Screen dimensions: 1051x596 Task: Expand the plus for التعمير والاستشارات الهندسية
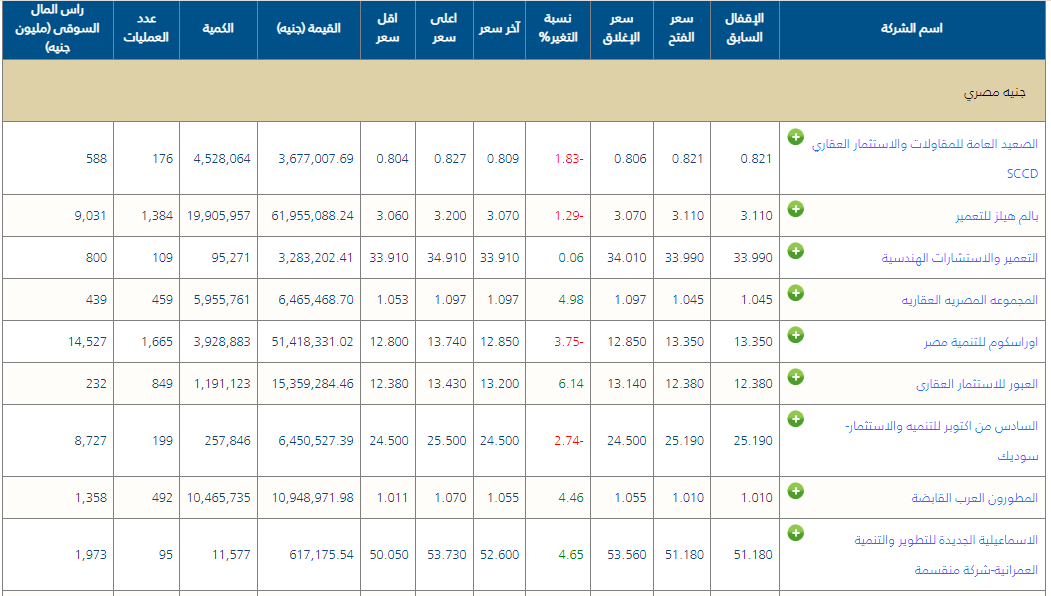pyautogui.click(x=795, y=251)
